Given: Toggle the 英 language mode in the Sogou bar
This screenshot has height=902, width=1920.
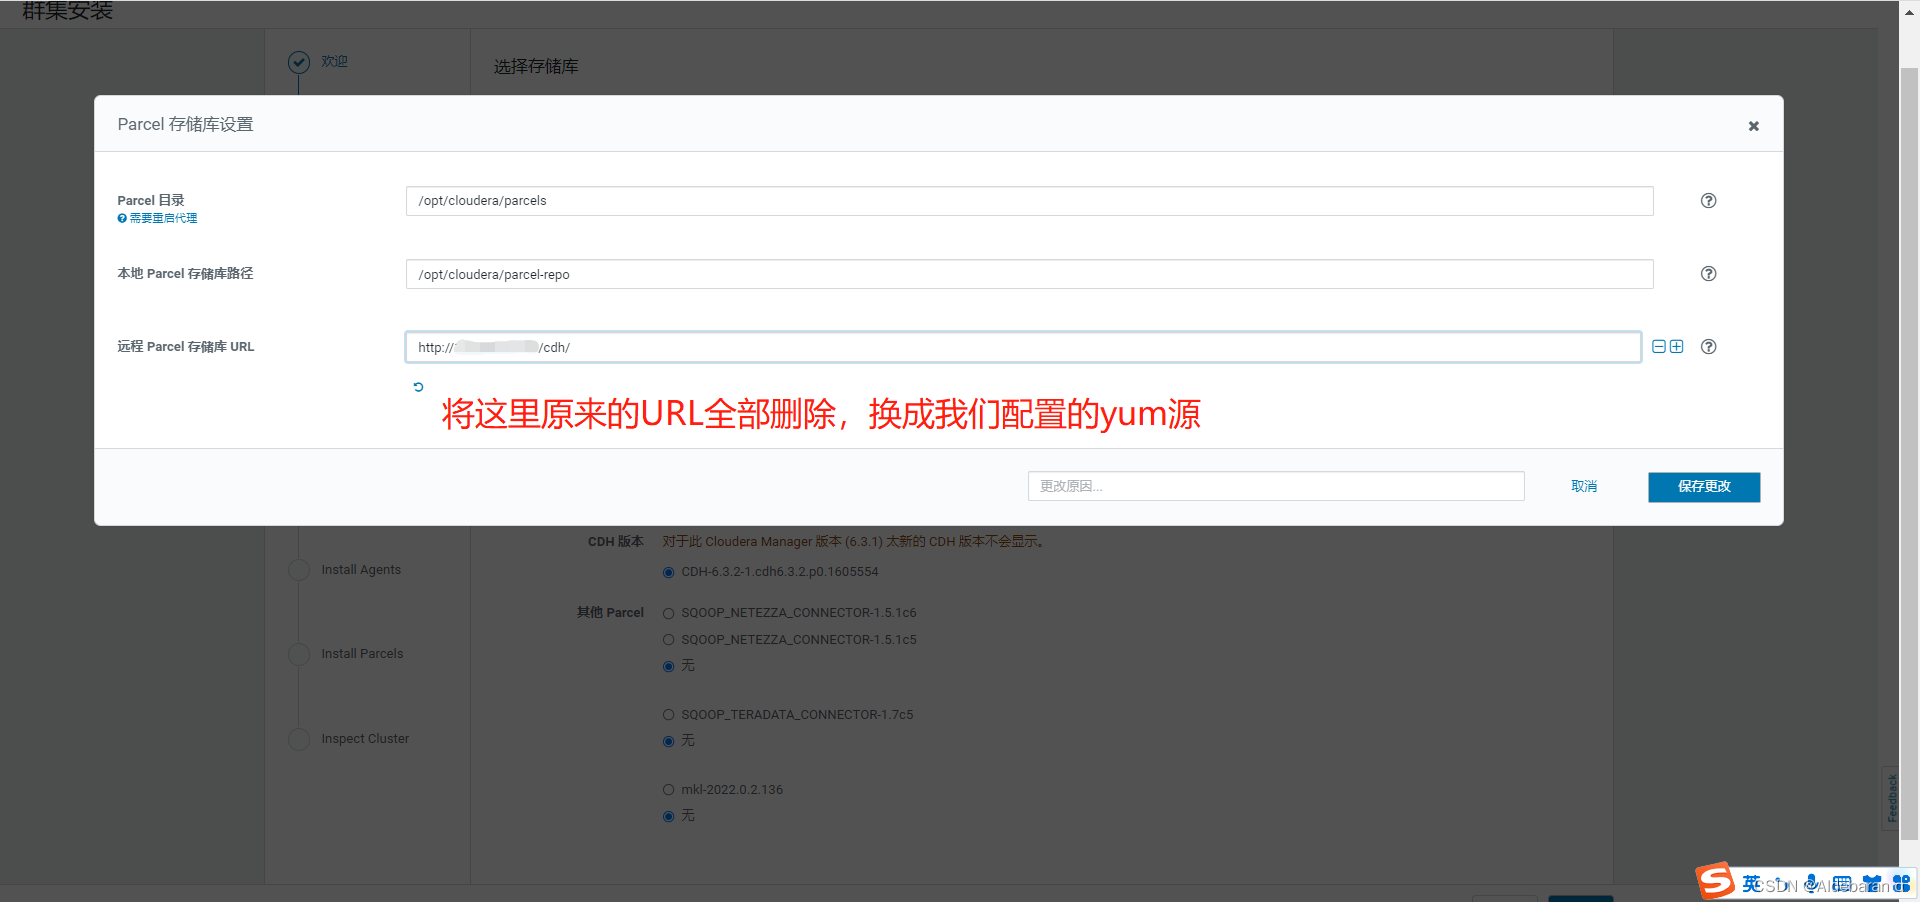Looking at the screenshot, I should 1752,884.
